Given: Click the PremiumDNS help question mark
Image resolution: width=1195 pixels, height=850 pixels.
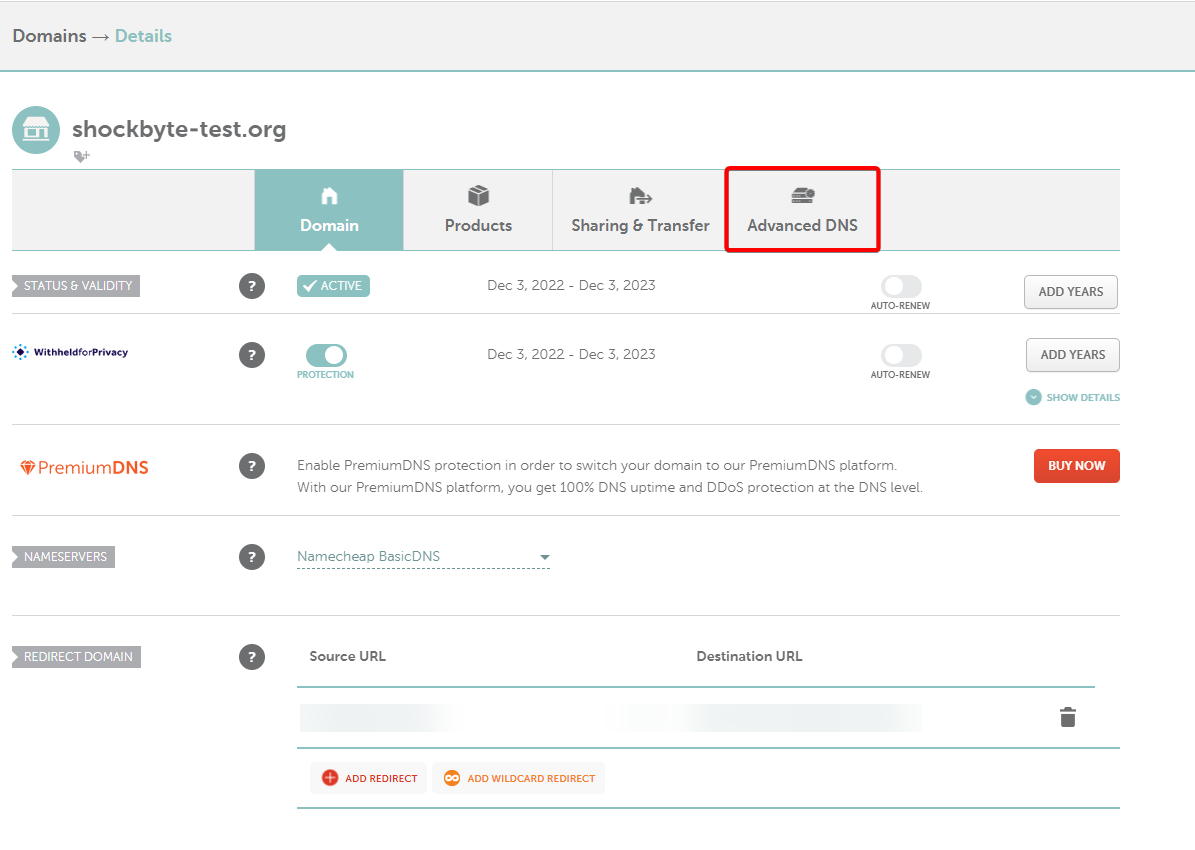Looking at the screenshot, I should [251, 465].
